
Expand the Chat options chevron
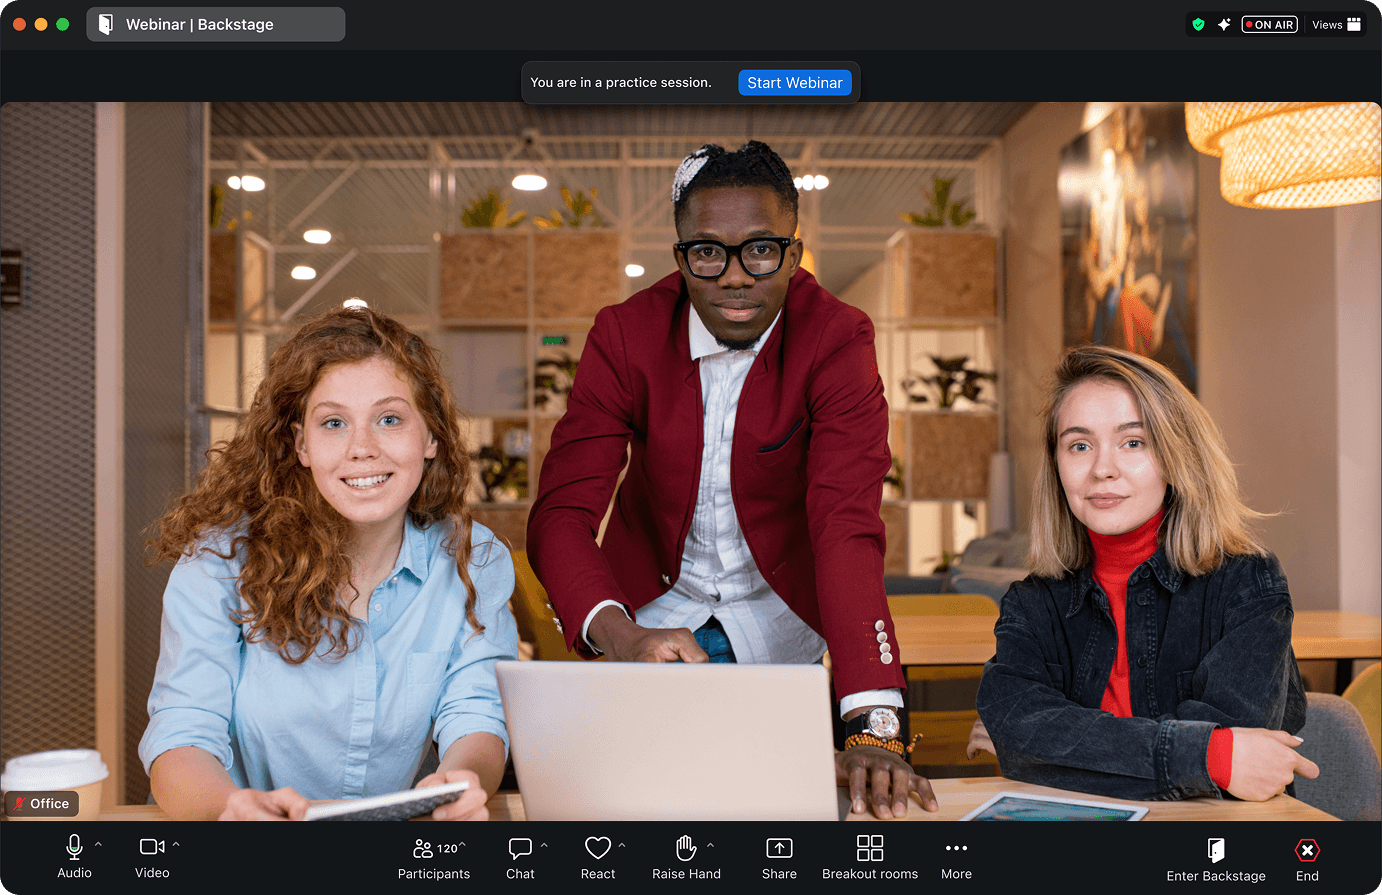544,846
